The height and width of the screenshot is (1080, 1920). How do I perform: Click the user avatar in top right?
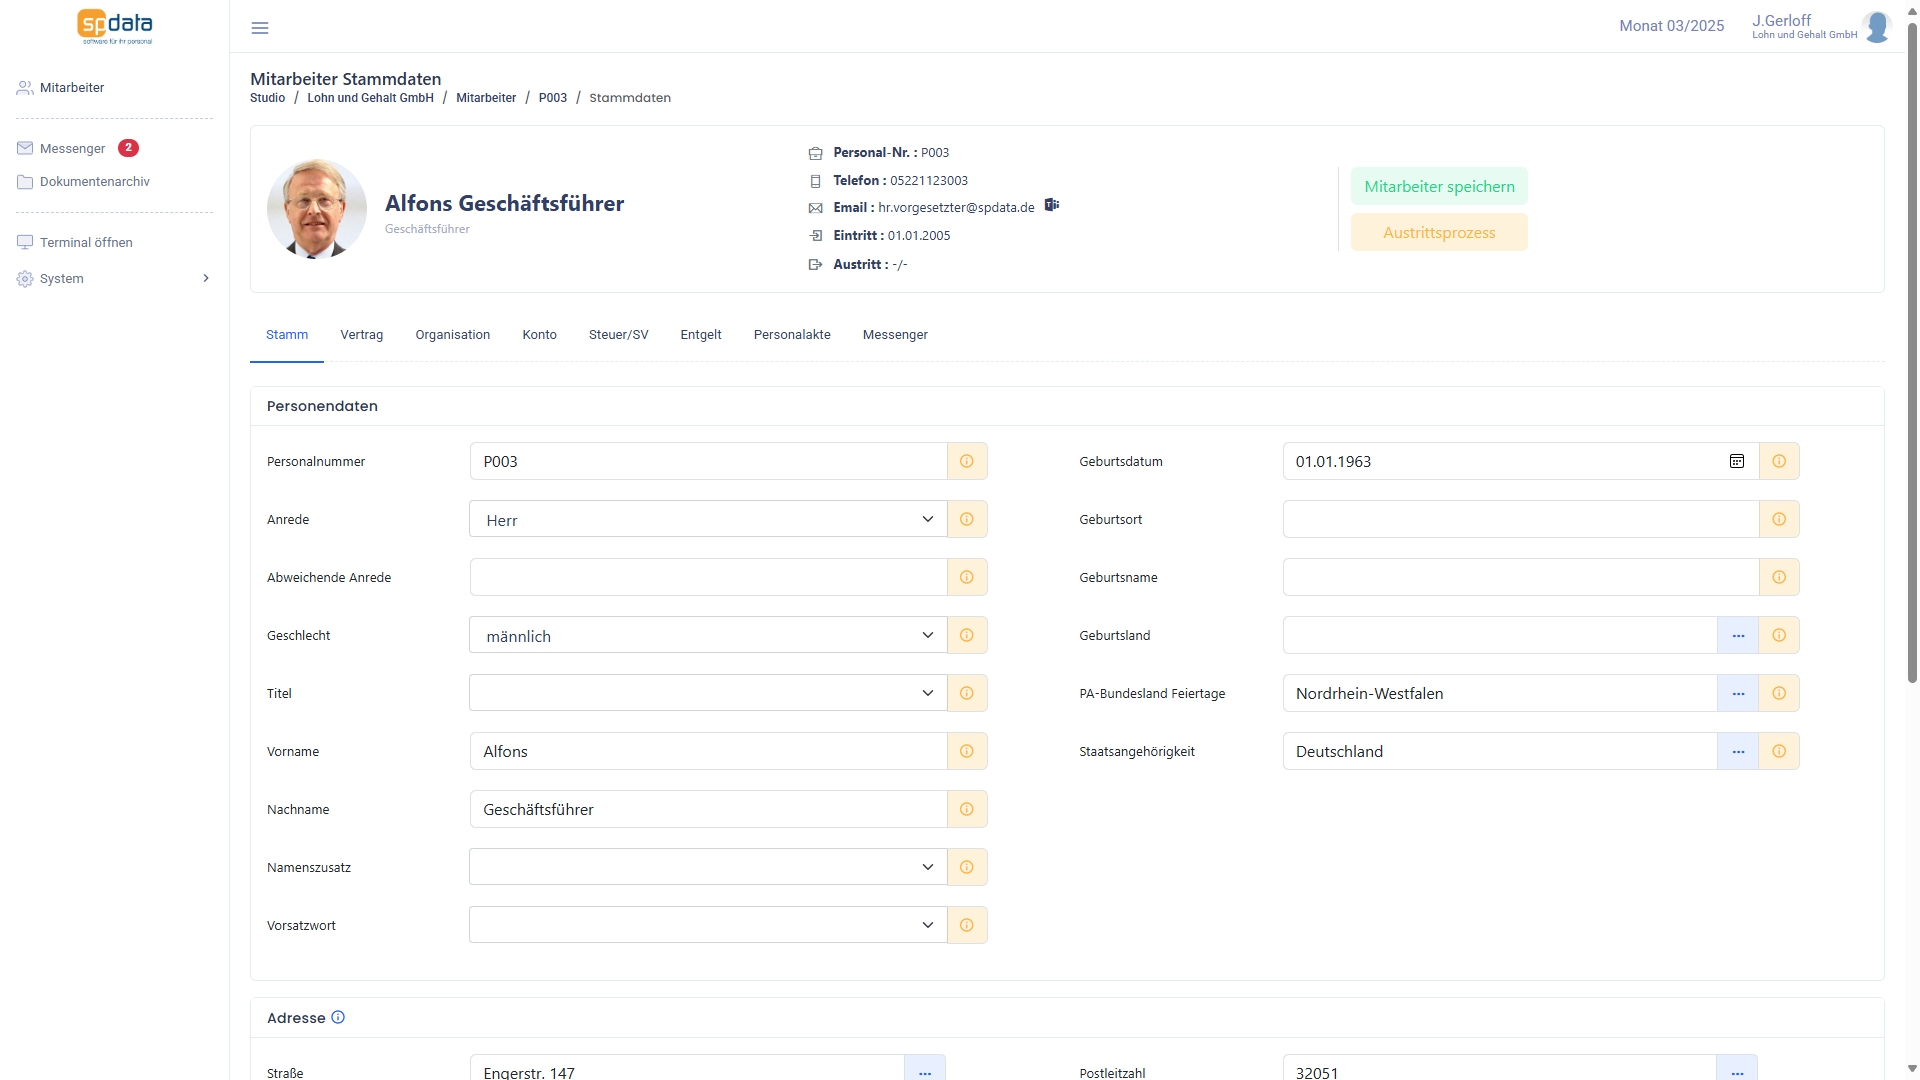click(1877, 27)
